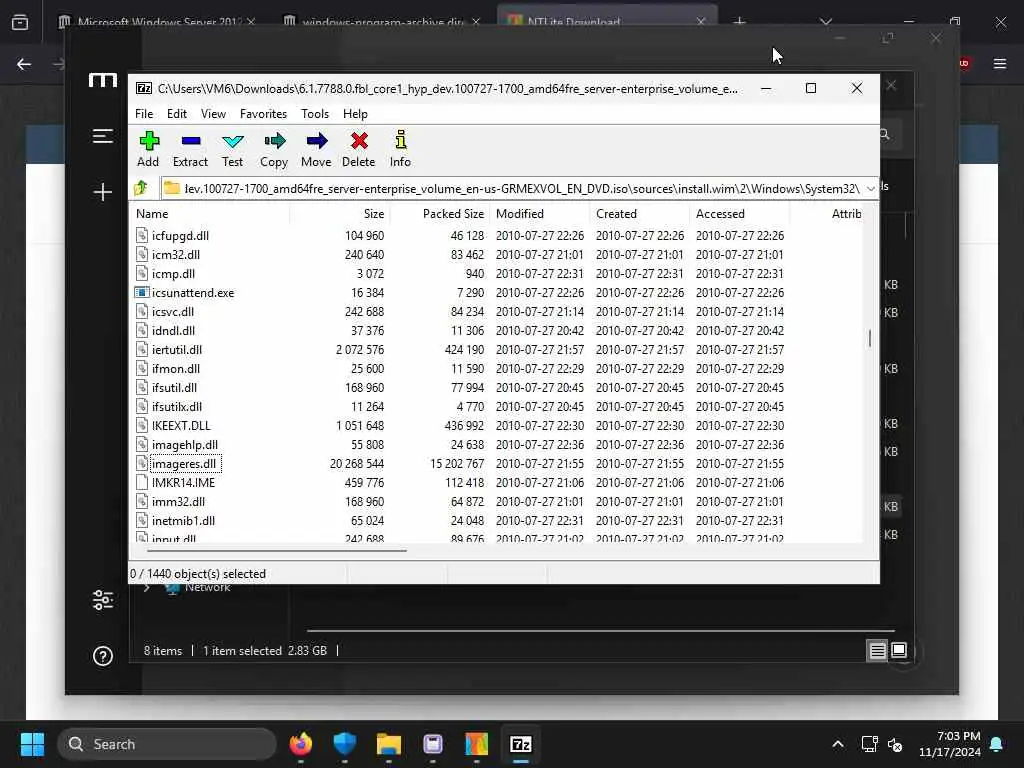Select the iertutil.dll file
This screenshot has height=768, width=1024.
(177, 349)
